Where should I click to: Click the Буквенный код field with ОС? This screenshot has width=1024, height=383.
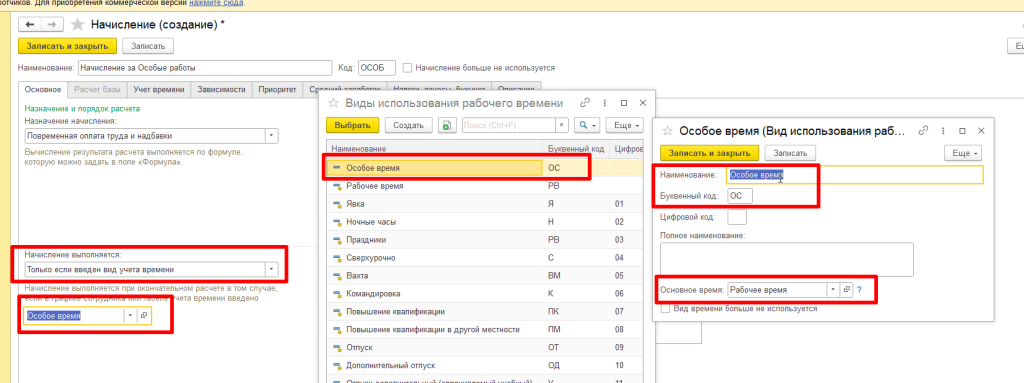(x=740, y=195)
